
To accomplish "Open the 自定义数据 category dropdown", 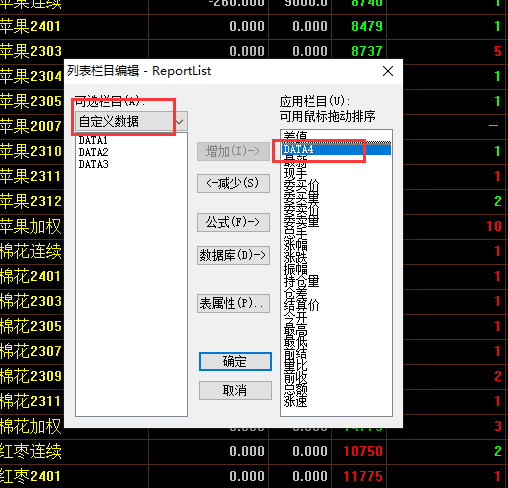I will coord(132,121).
